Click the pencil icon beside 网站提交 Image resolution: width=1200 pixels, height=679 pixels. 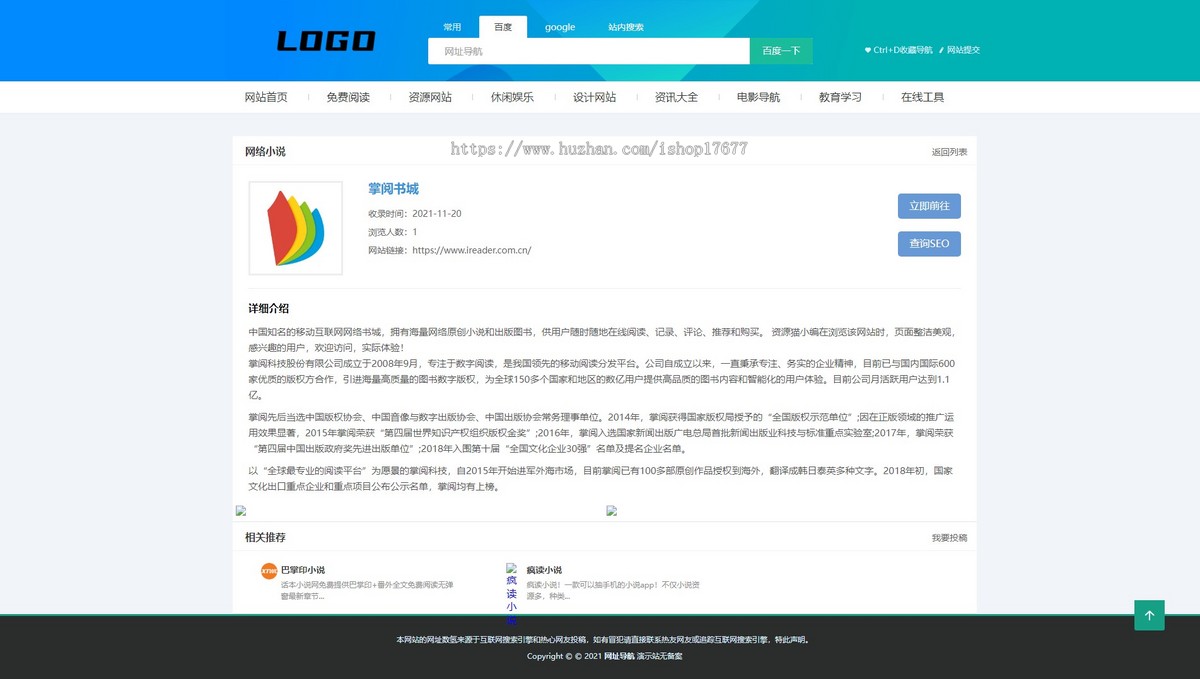[941, 50]
